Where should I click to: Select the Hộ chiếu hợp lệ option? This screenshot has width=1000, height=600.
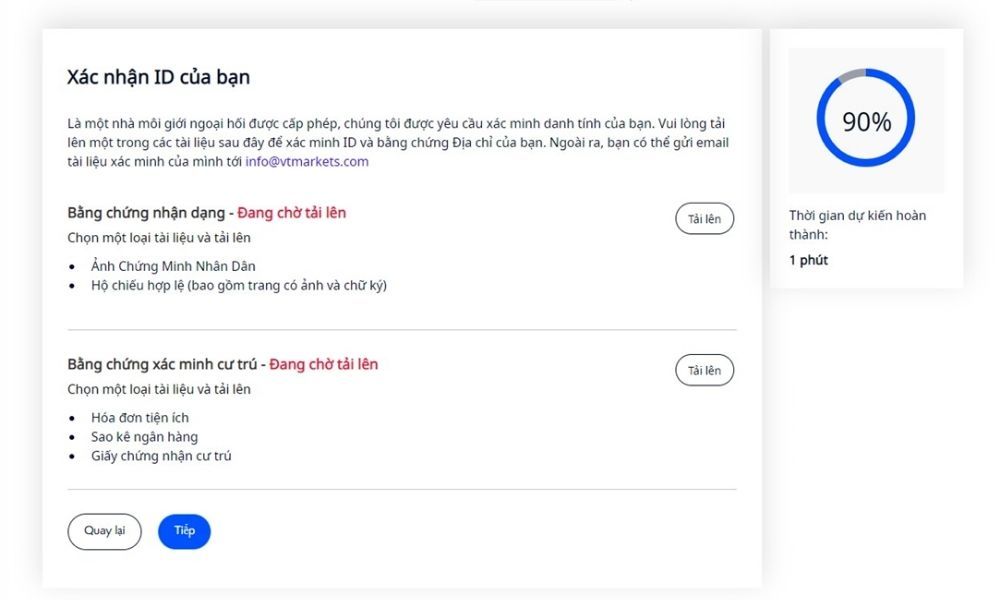click(x=239, y=285)
